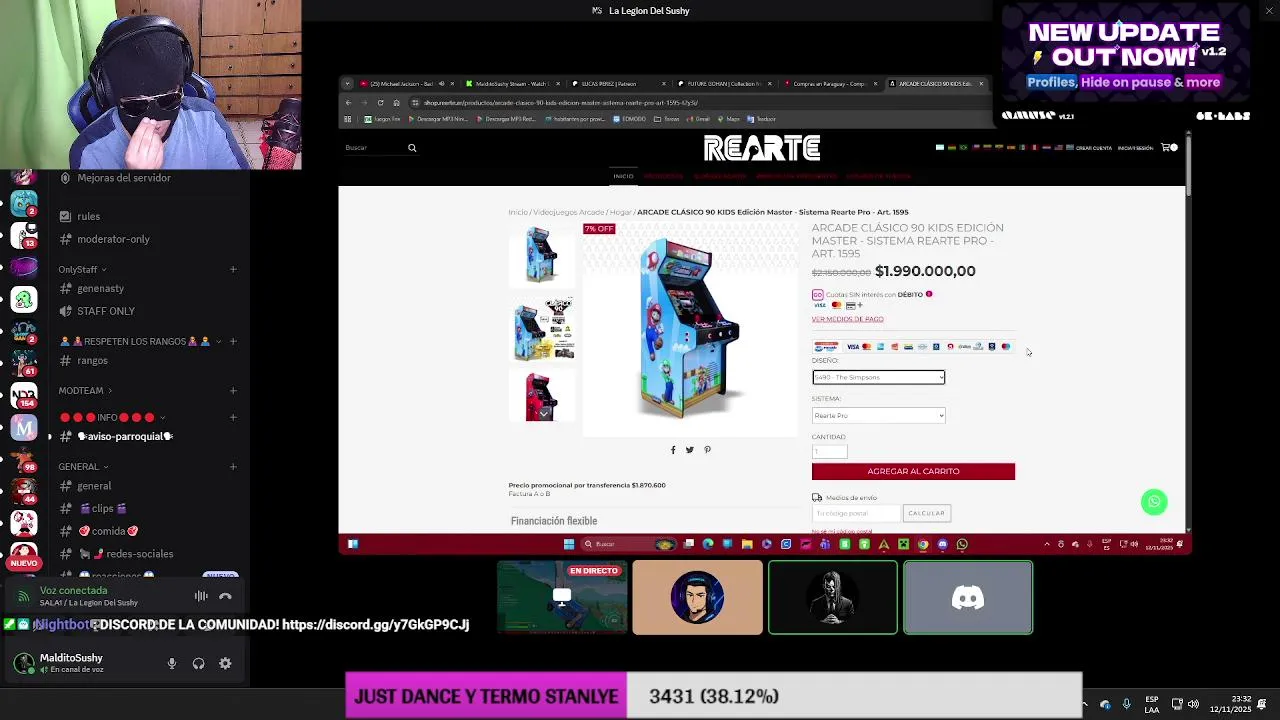
Task: Open the comida channel
Action: click(x=108, y=531)
